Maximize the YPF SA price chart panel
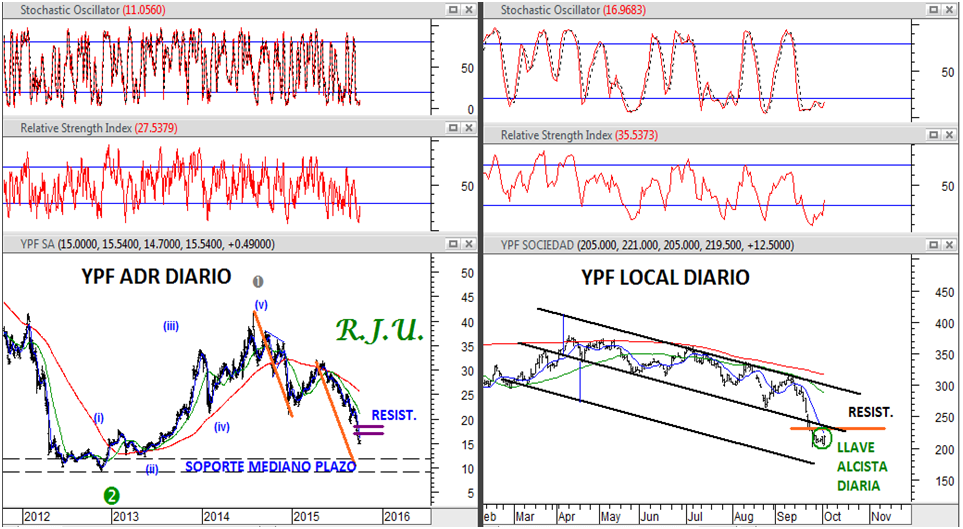Screen dimensions: 963x529 (453, 244)
